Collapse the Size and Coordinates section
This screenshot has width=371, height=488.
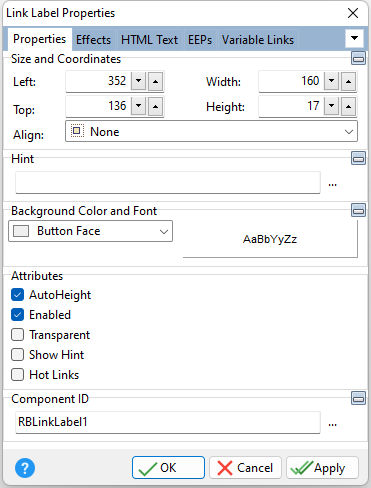point(358,58)
